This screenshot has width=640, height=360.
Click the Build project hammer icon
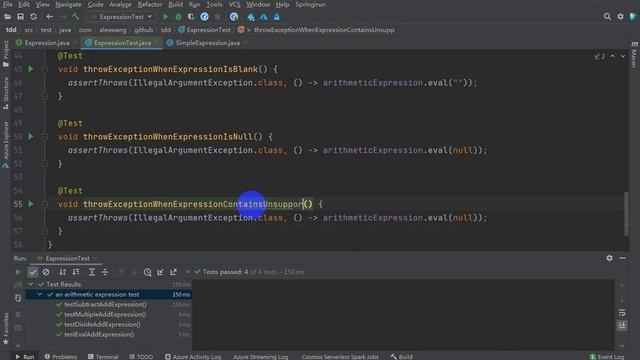tap(76, 17)
